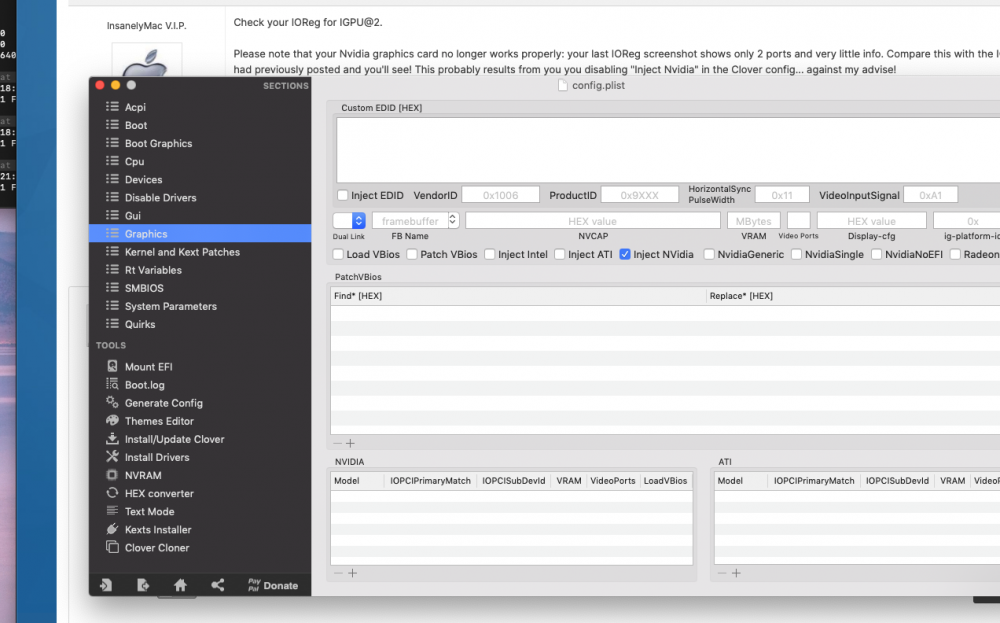Click the Display-cfg HEX value field
Screen dimensions: 1000x623
(x=871, y=221)
